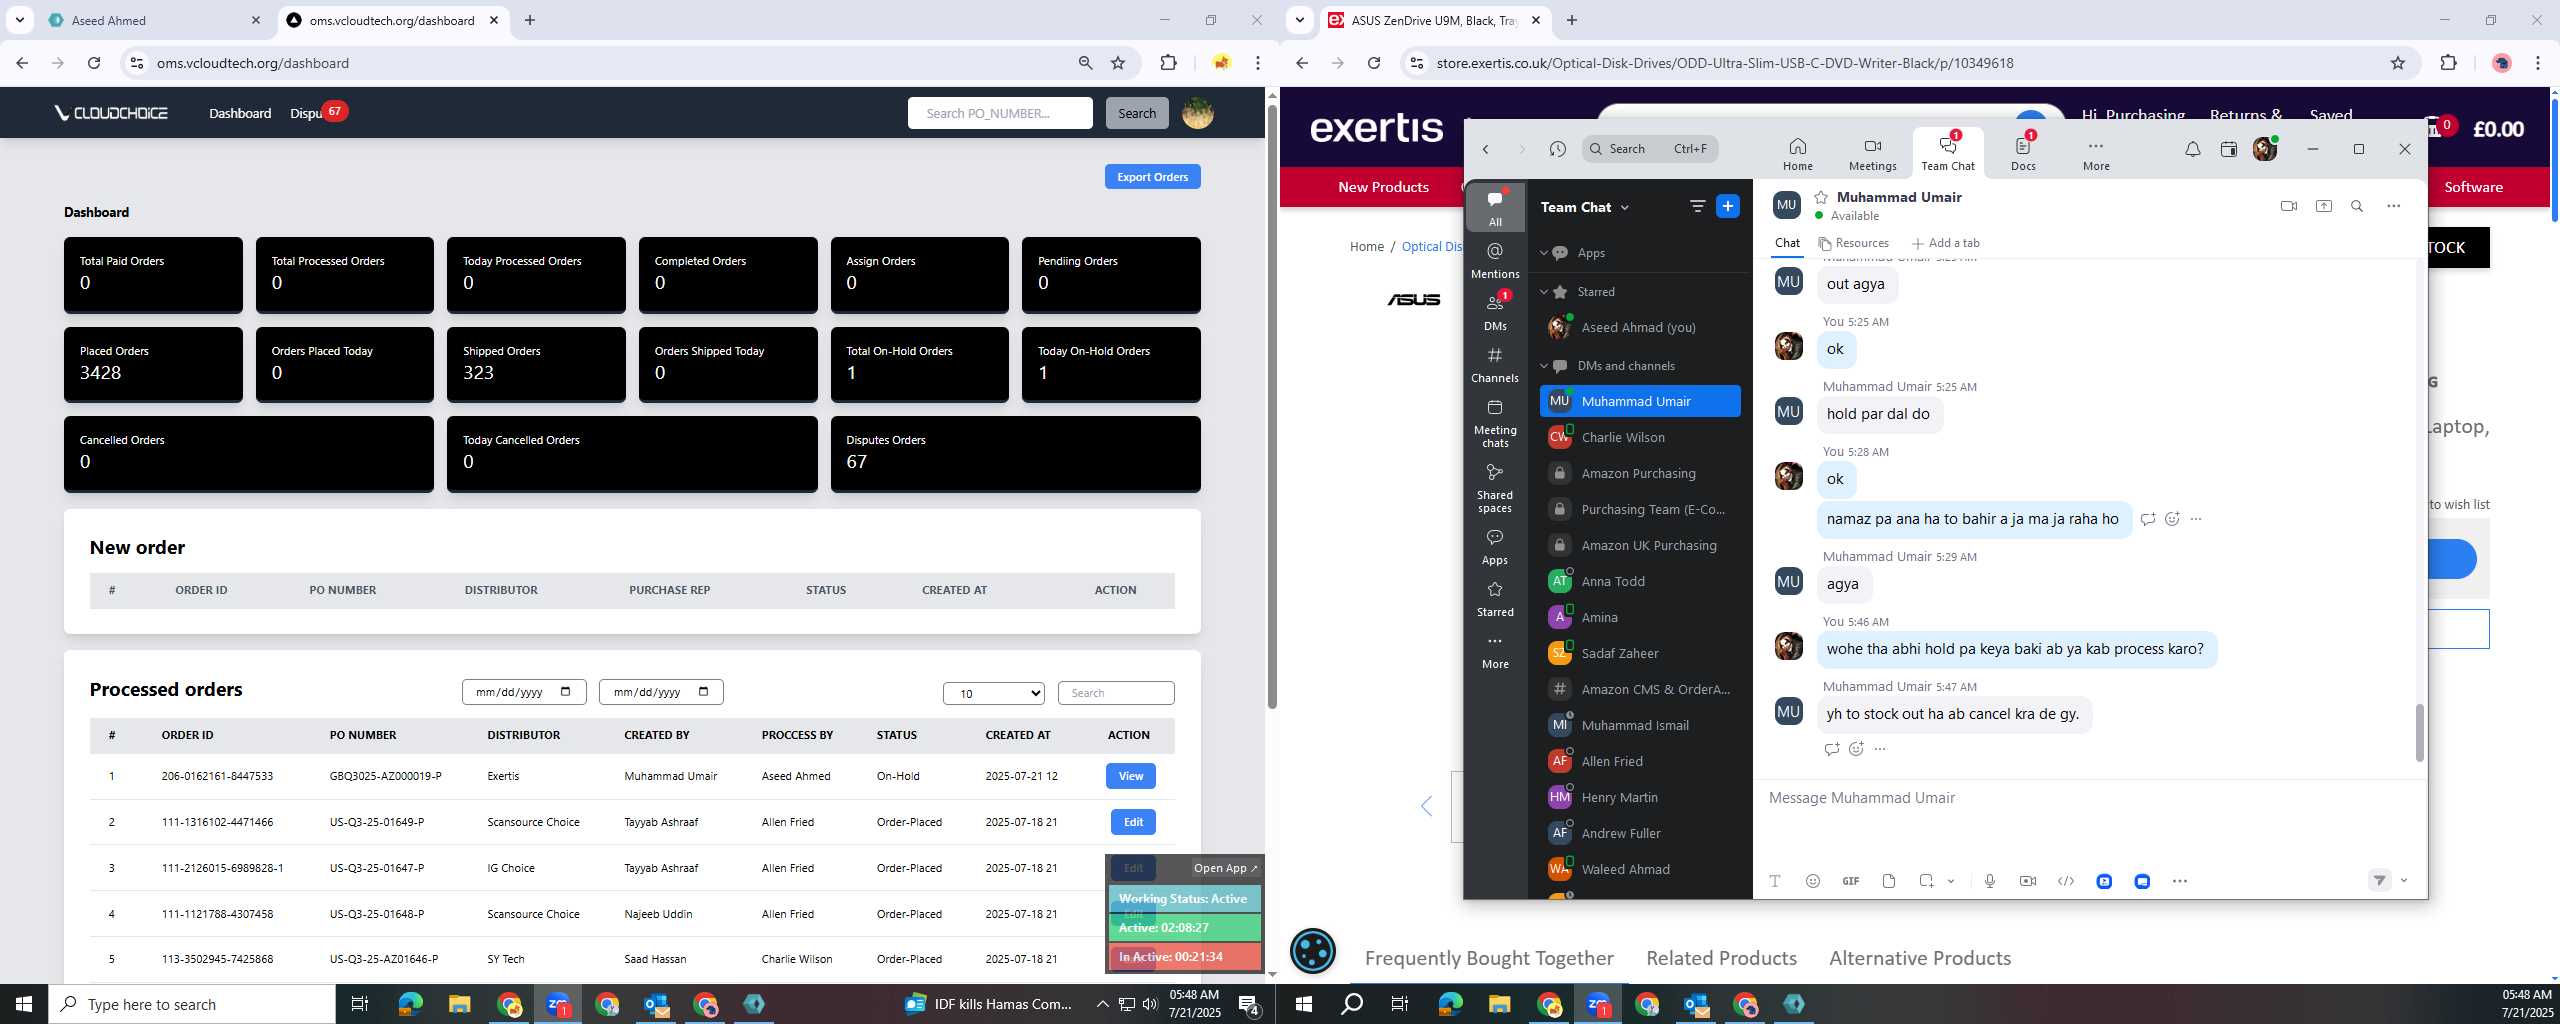Viewport: 2560px width, 1024px height.
Task: Bookmark the dashboard page with star
Action: pos(1118,63)
